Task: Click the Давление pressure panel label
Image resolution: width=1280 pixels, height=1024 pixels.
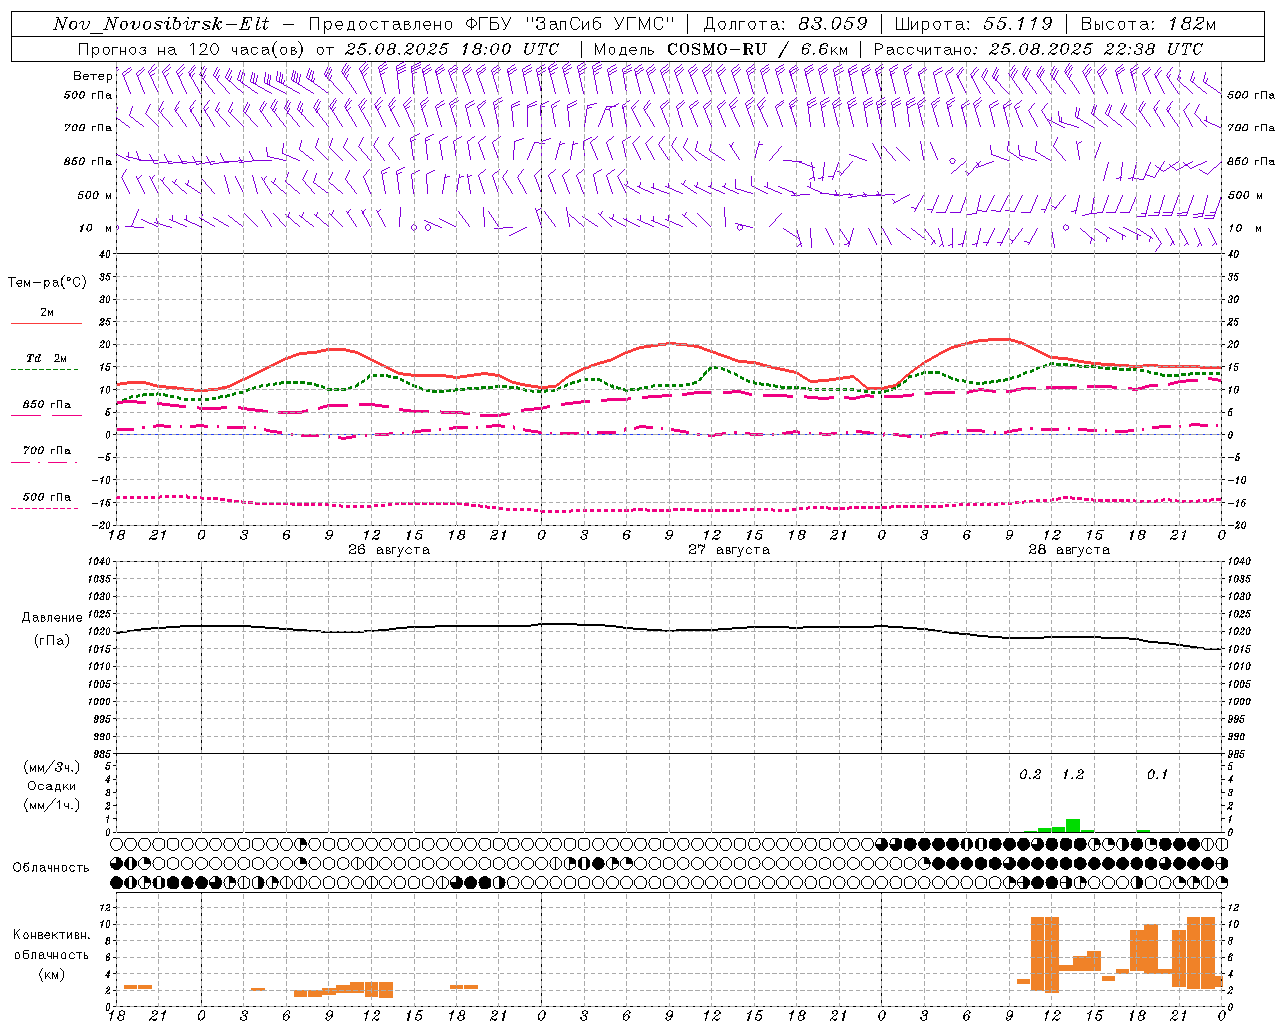Action: pos(52,618)
